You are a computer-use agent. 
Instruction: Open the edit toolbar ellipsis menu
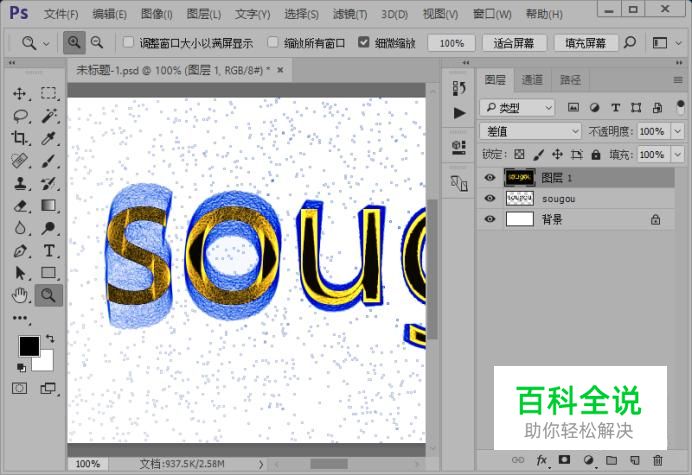pyautogui.click(x=19, y=318)
